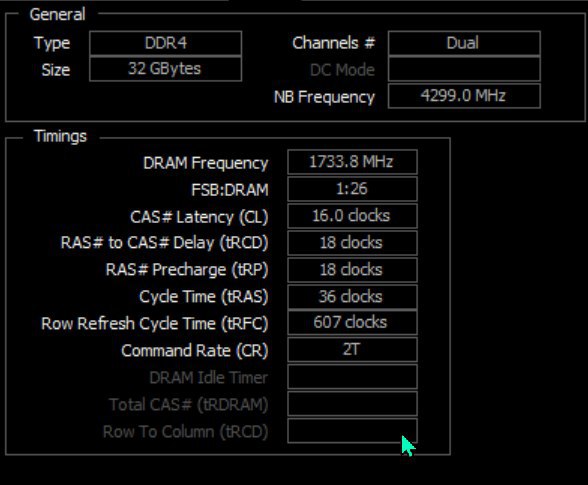Click the Row Refresh Cycle Time (tRFC) label

click(x=155, y=324)
